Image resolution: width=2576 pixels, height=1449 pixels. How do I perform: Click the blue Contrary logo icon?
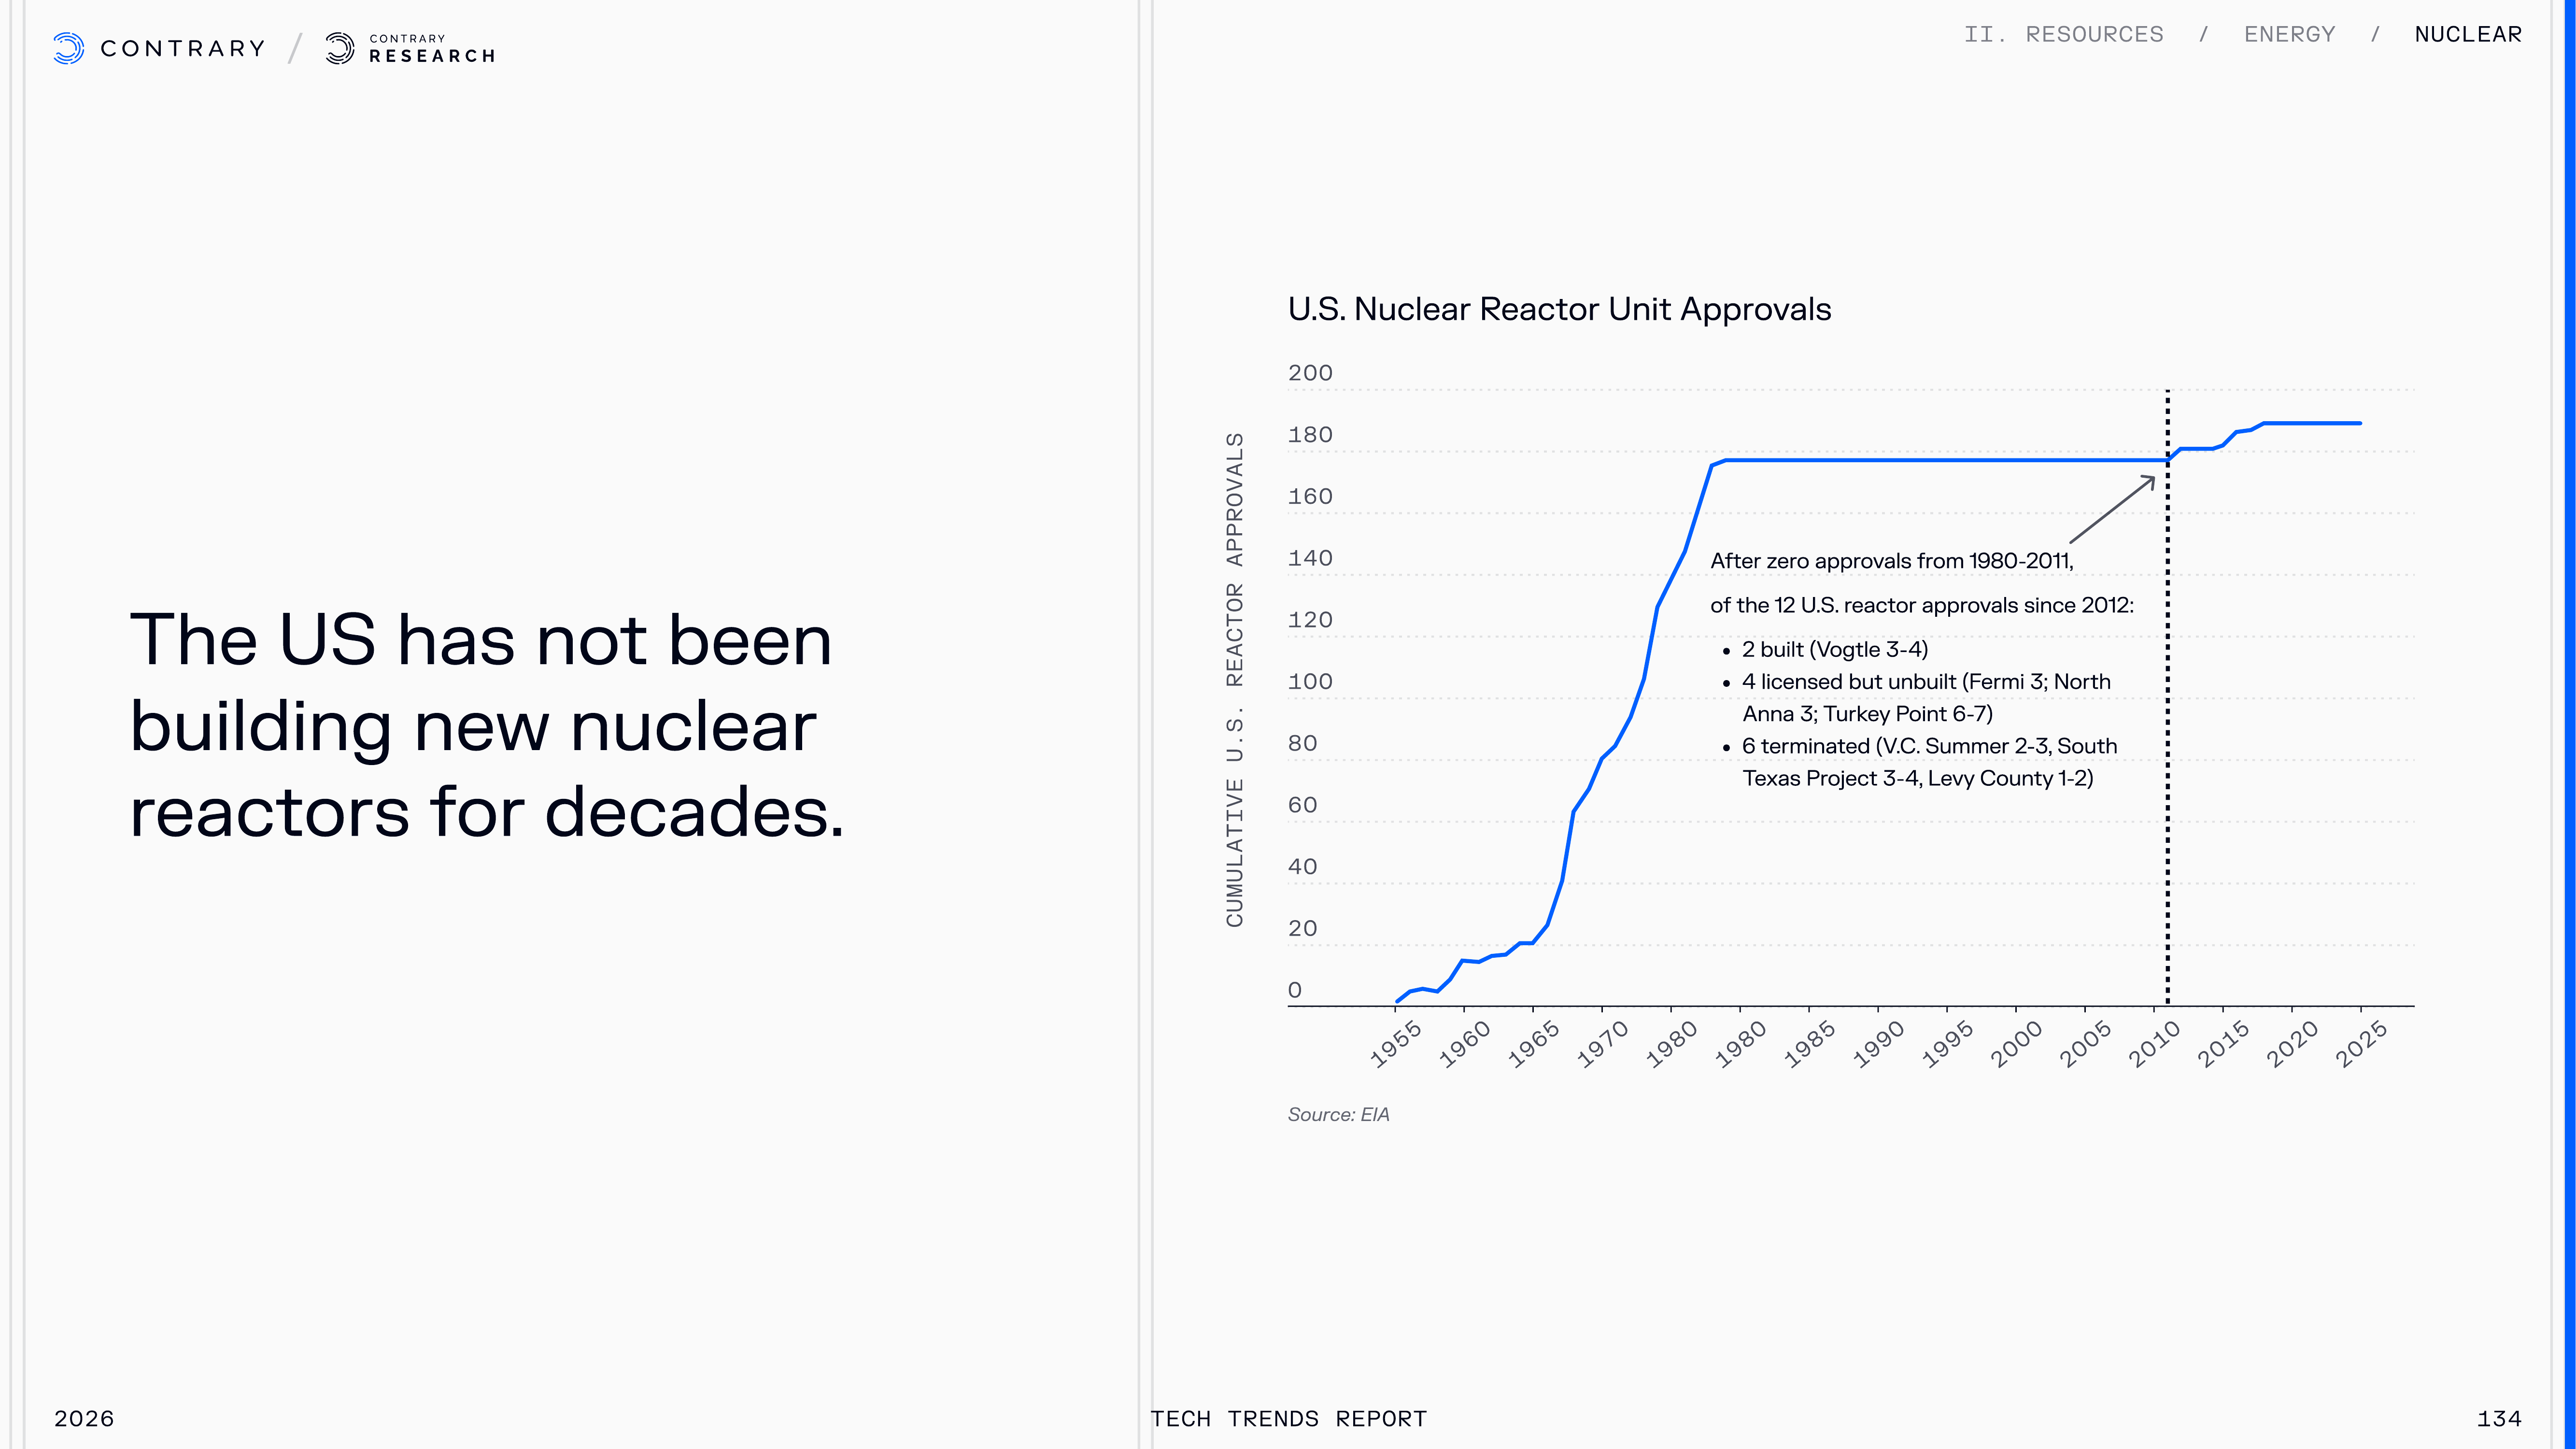68,48
